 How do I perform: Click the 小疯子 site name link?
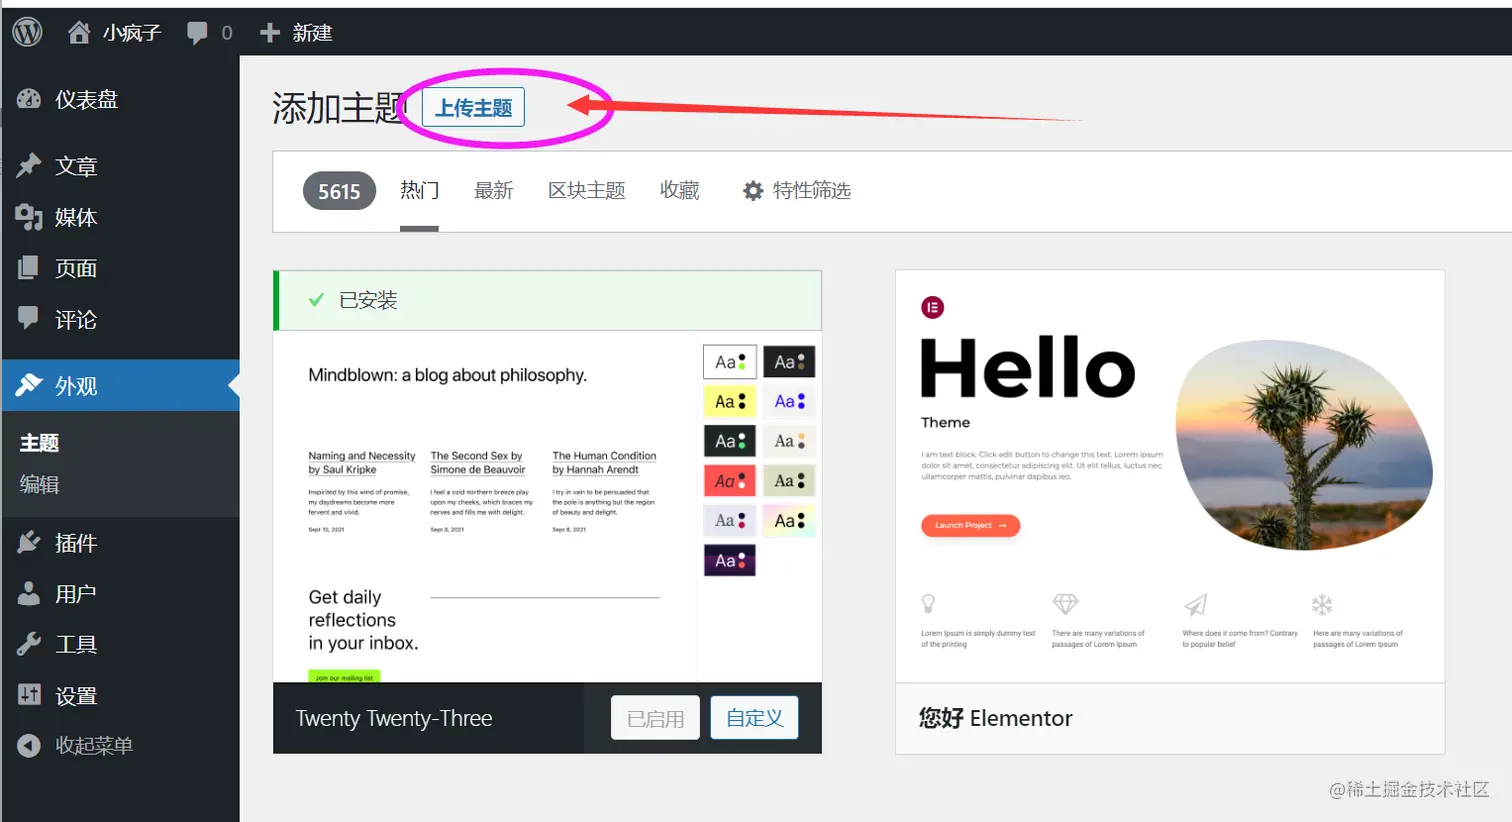131,33
